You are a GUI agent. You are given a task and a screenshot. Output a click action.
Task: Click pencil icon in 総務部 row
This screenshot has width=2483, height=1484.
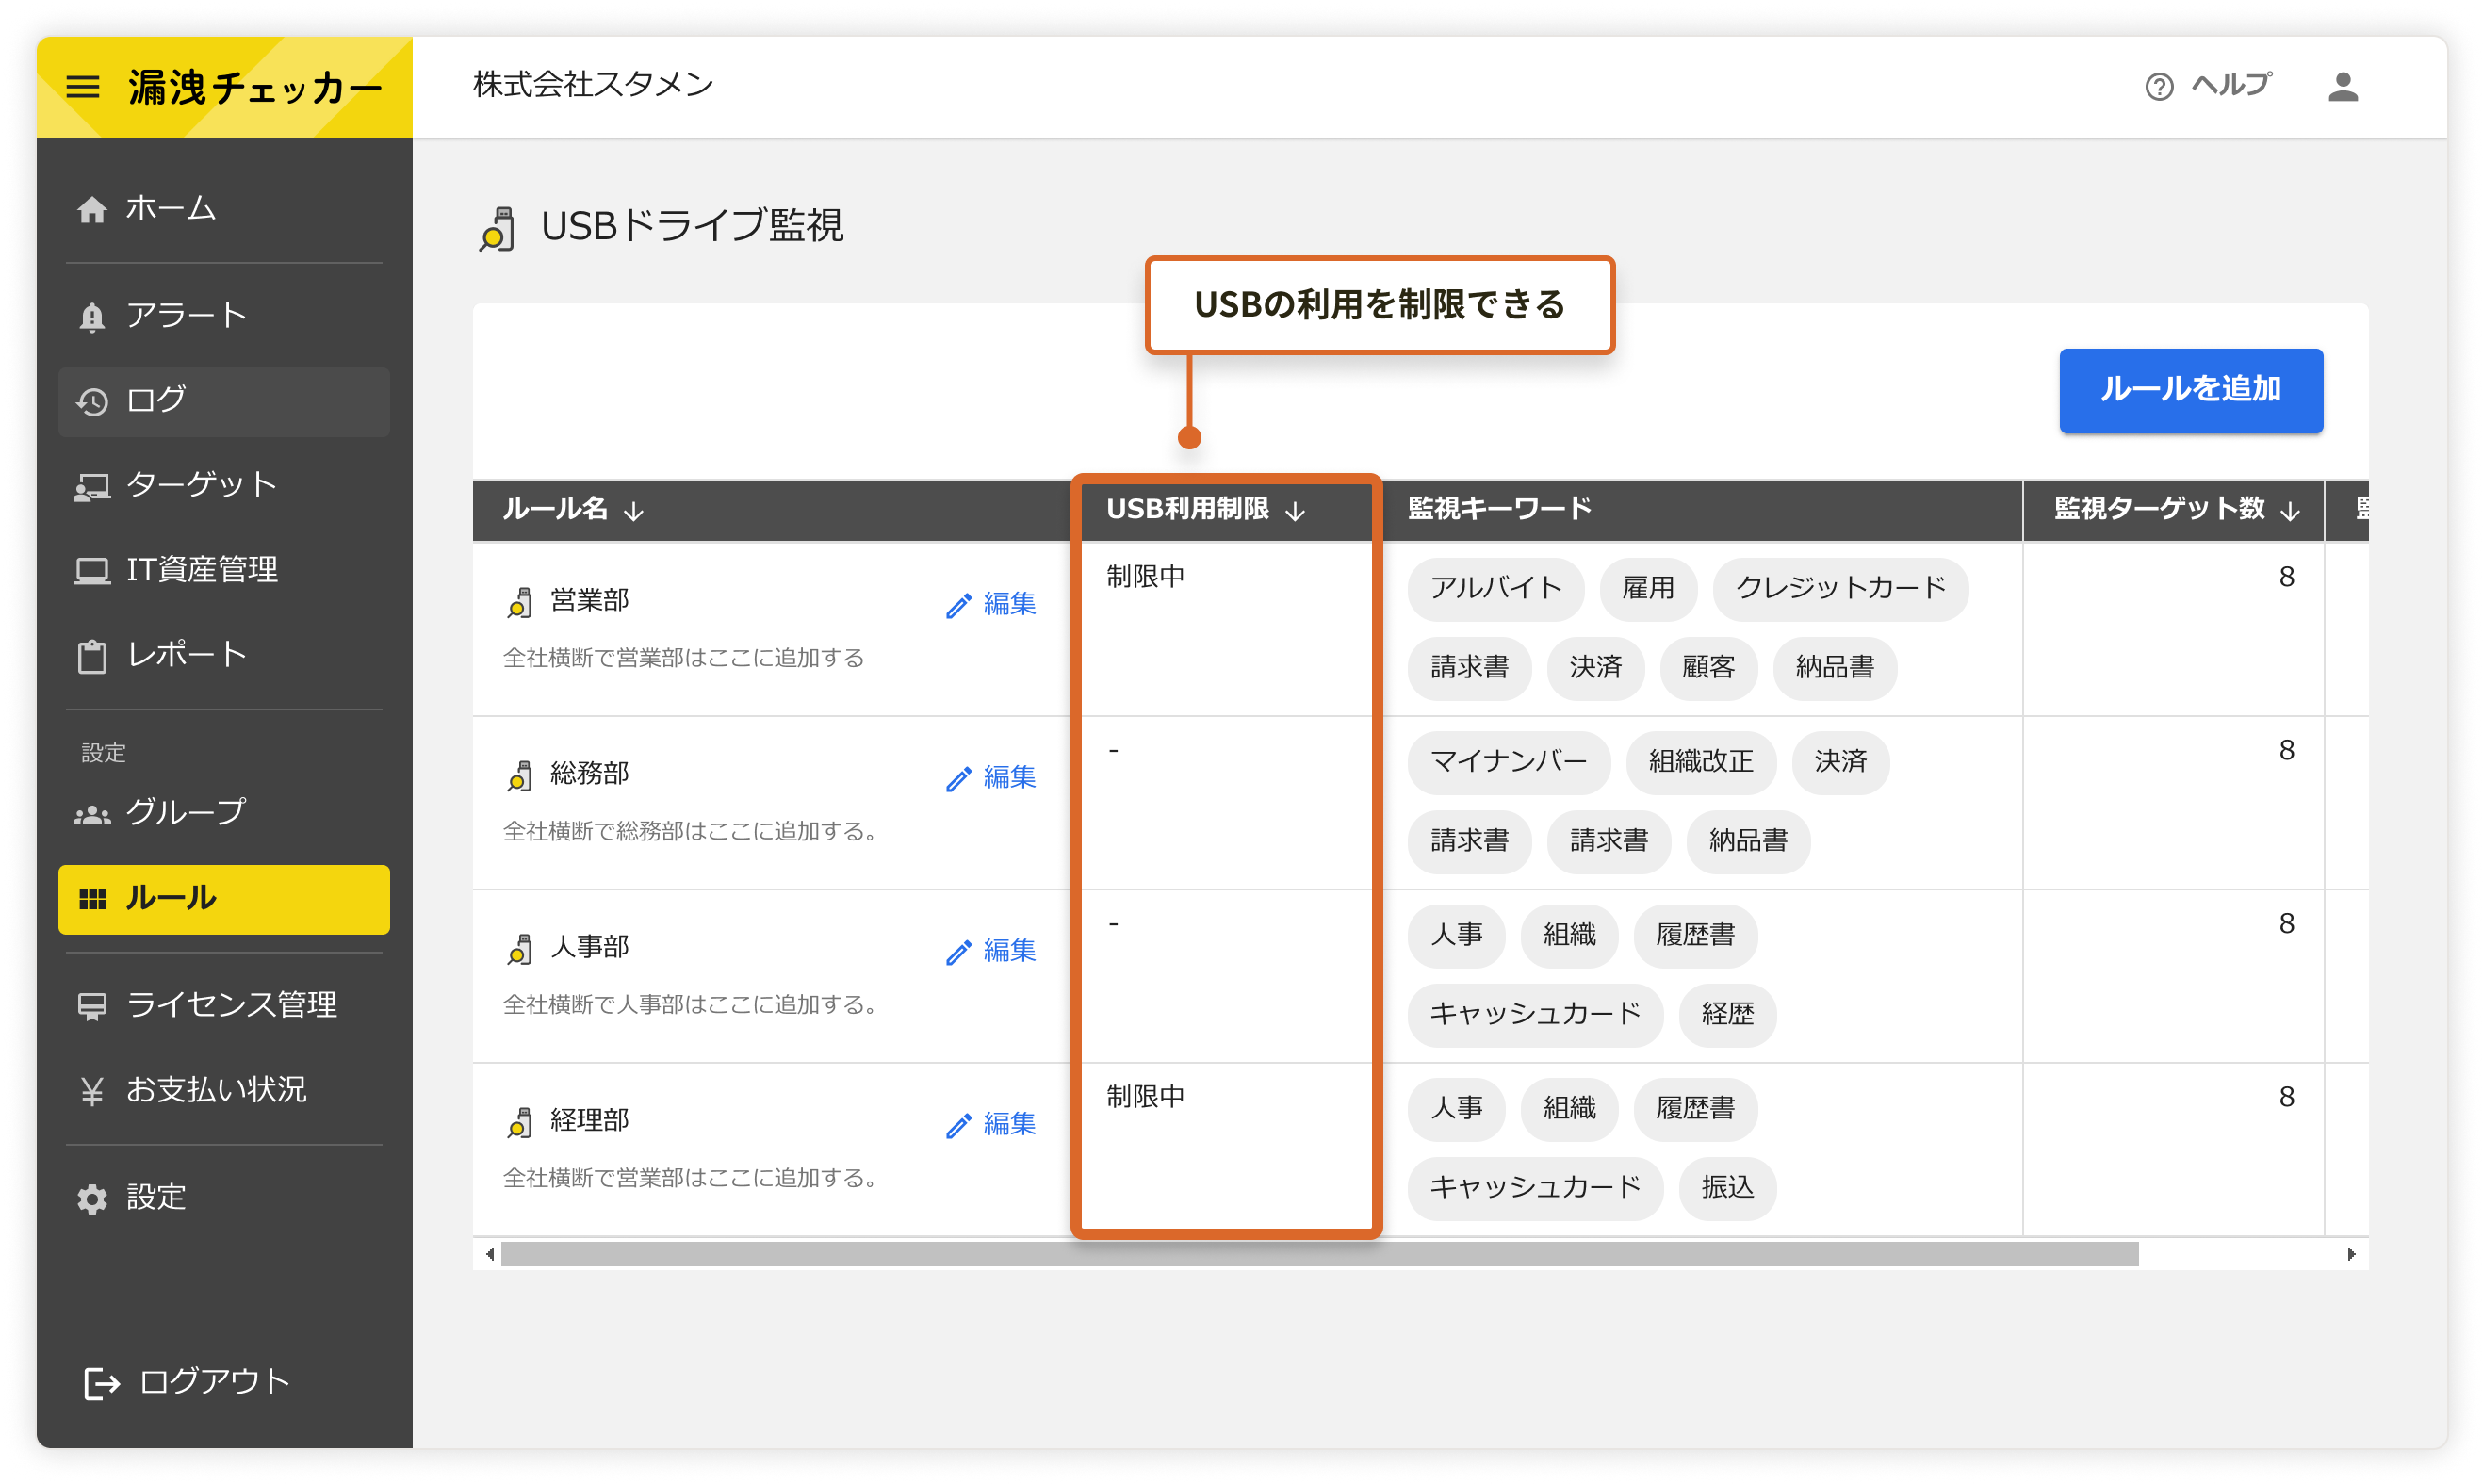click(958, 779)
